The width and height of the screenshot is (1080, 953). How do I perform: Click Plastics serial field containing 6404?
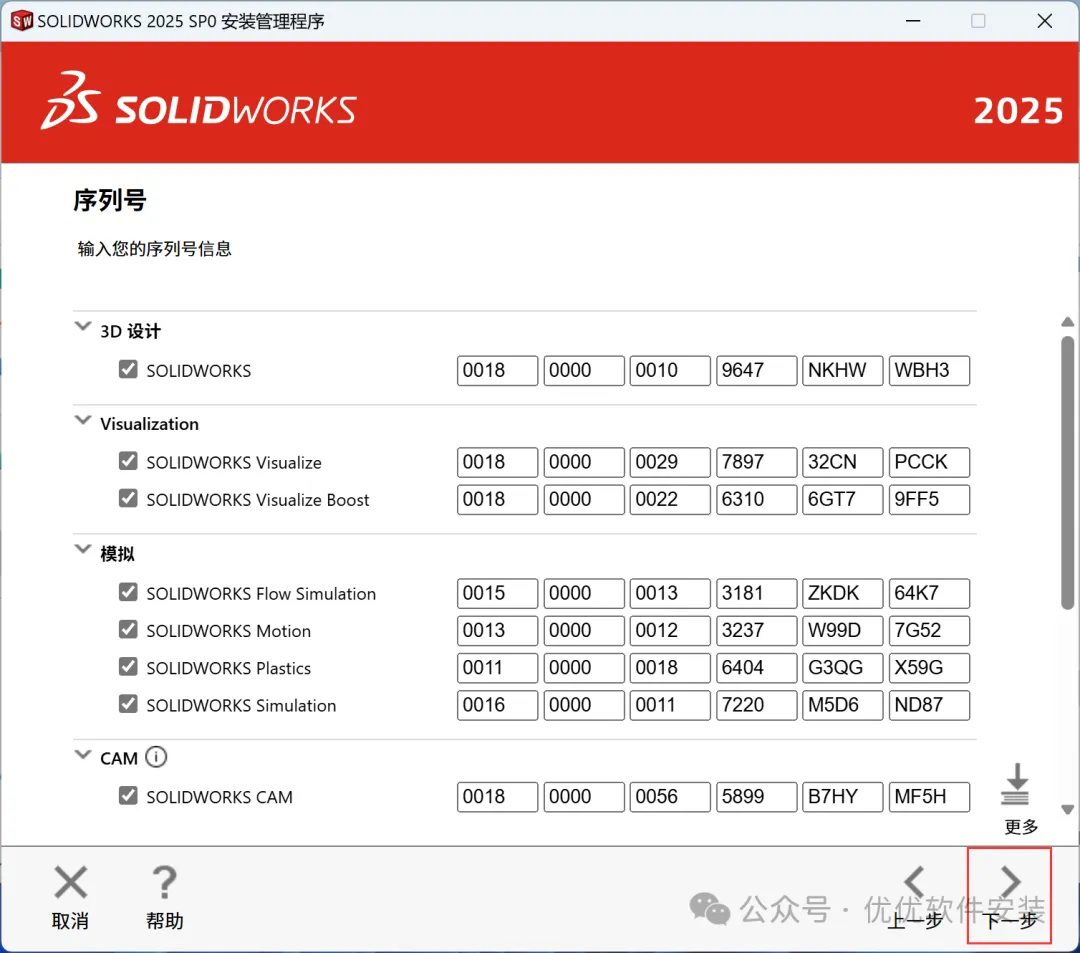click(756, 668)
